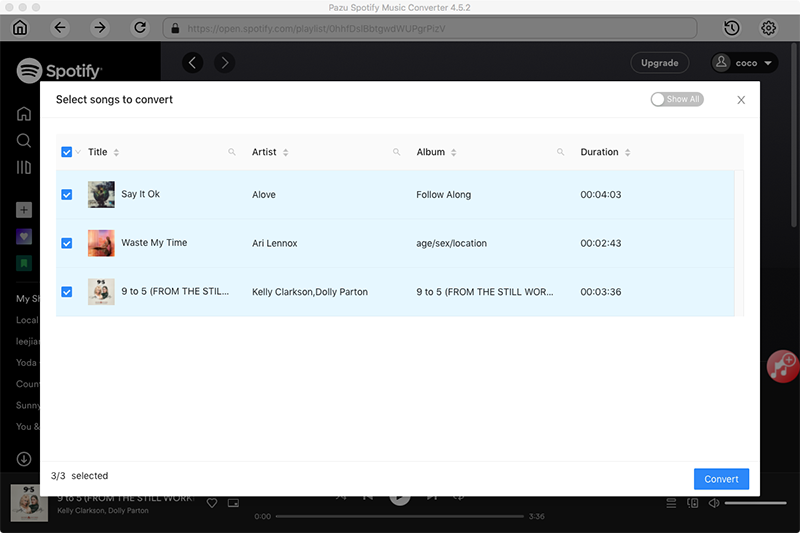Click the Upgrade button
The image size is (800, 533).
pos(660,63)
